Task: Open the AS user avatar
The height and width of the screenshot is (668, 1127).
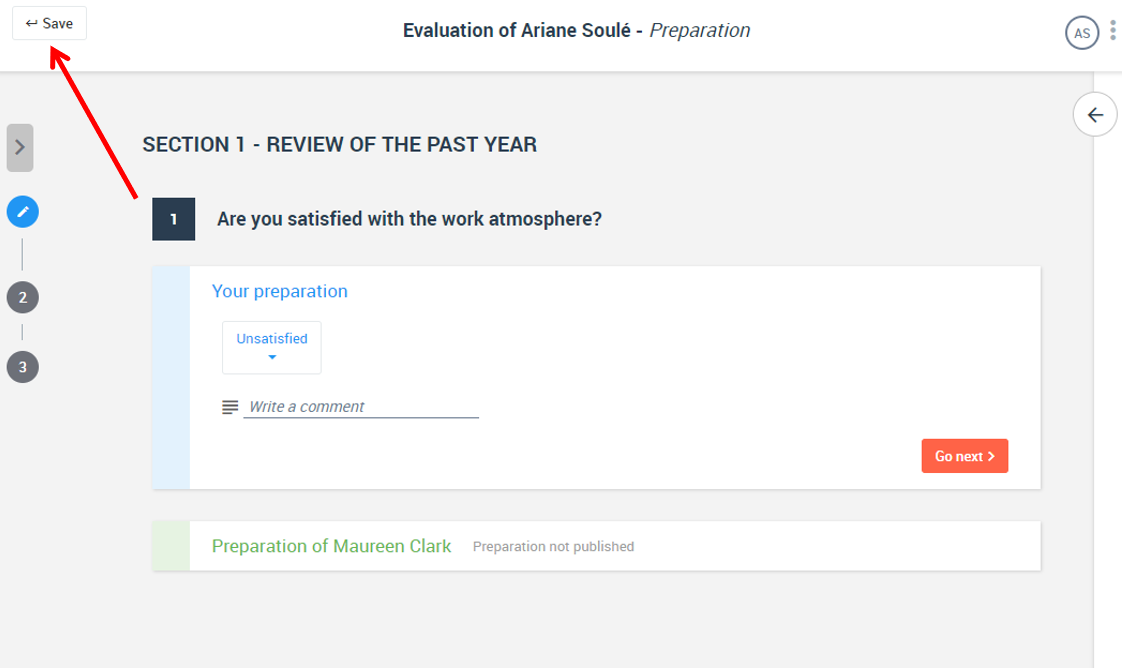Action: (x=1081, y=32)
